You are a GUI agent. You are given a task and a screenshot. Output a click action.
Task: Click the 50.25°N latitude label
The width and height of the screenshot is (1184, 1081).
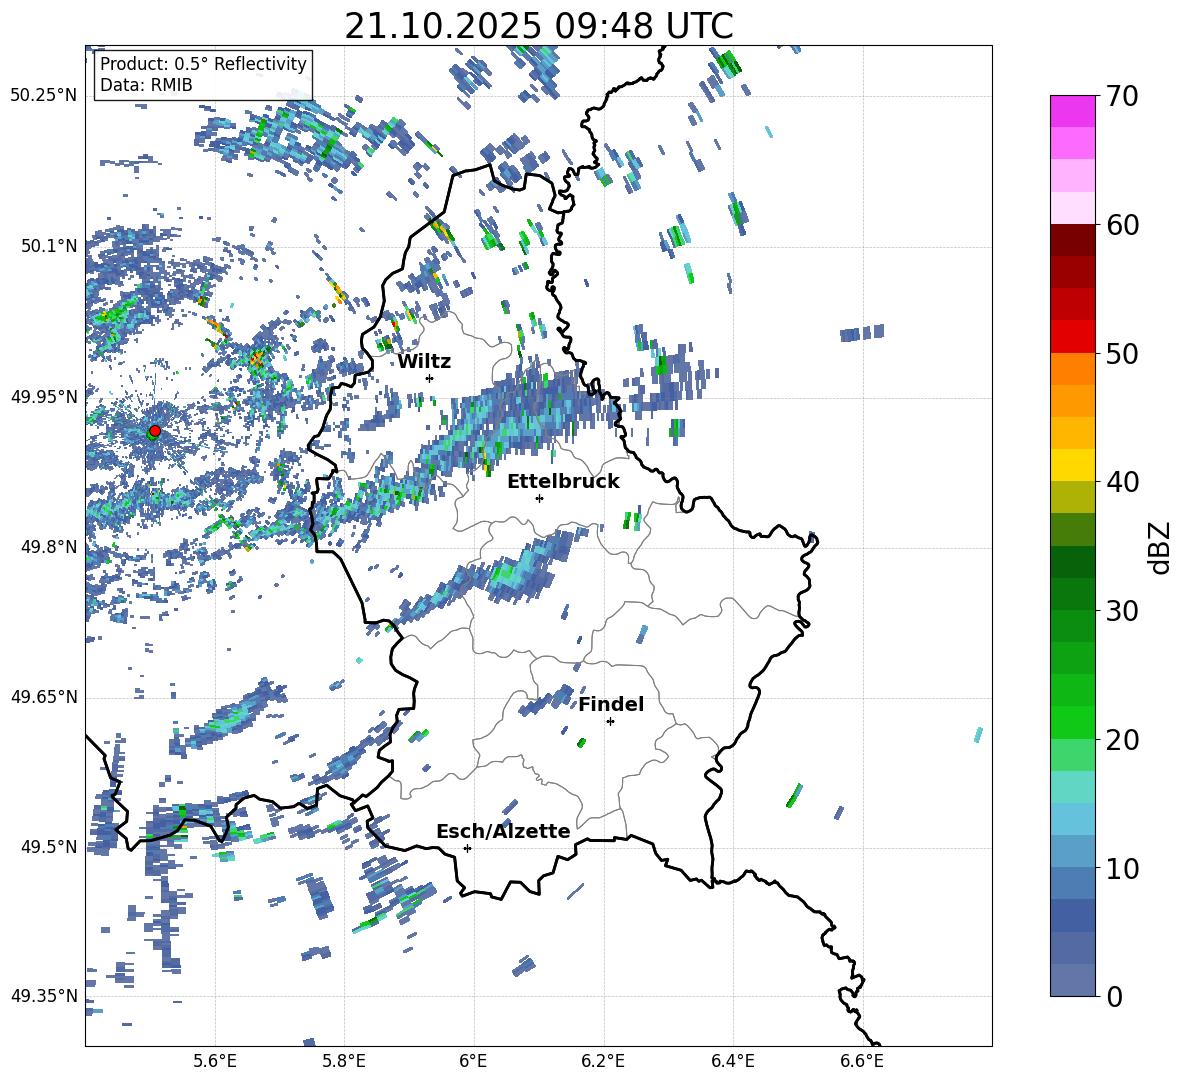tap(44, 96)
